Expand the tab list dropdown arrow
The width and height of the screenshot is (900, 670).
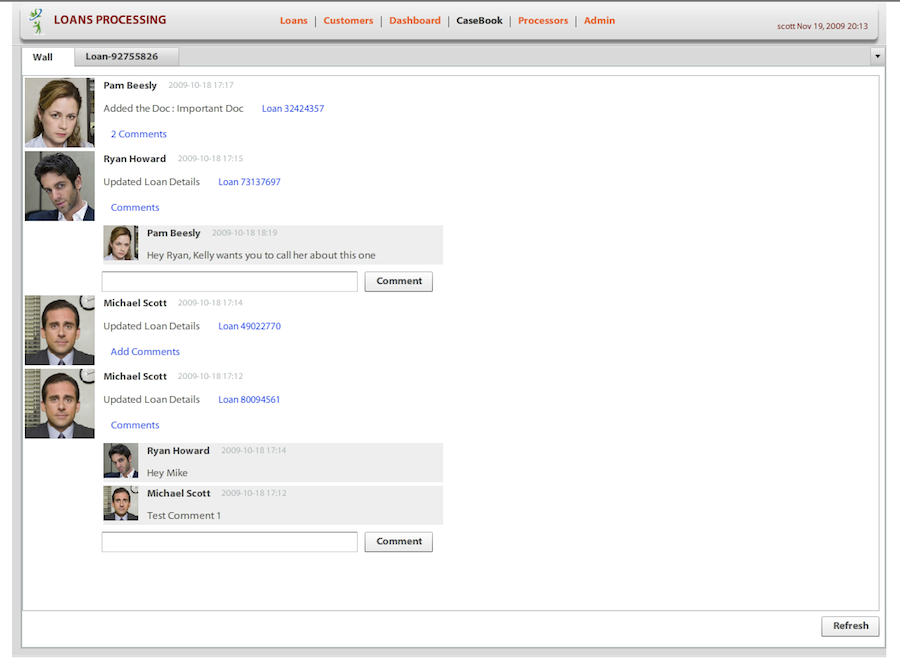[x=876, y=56]
